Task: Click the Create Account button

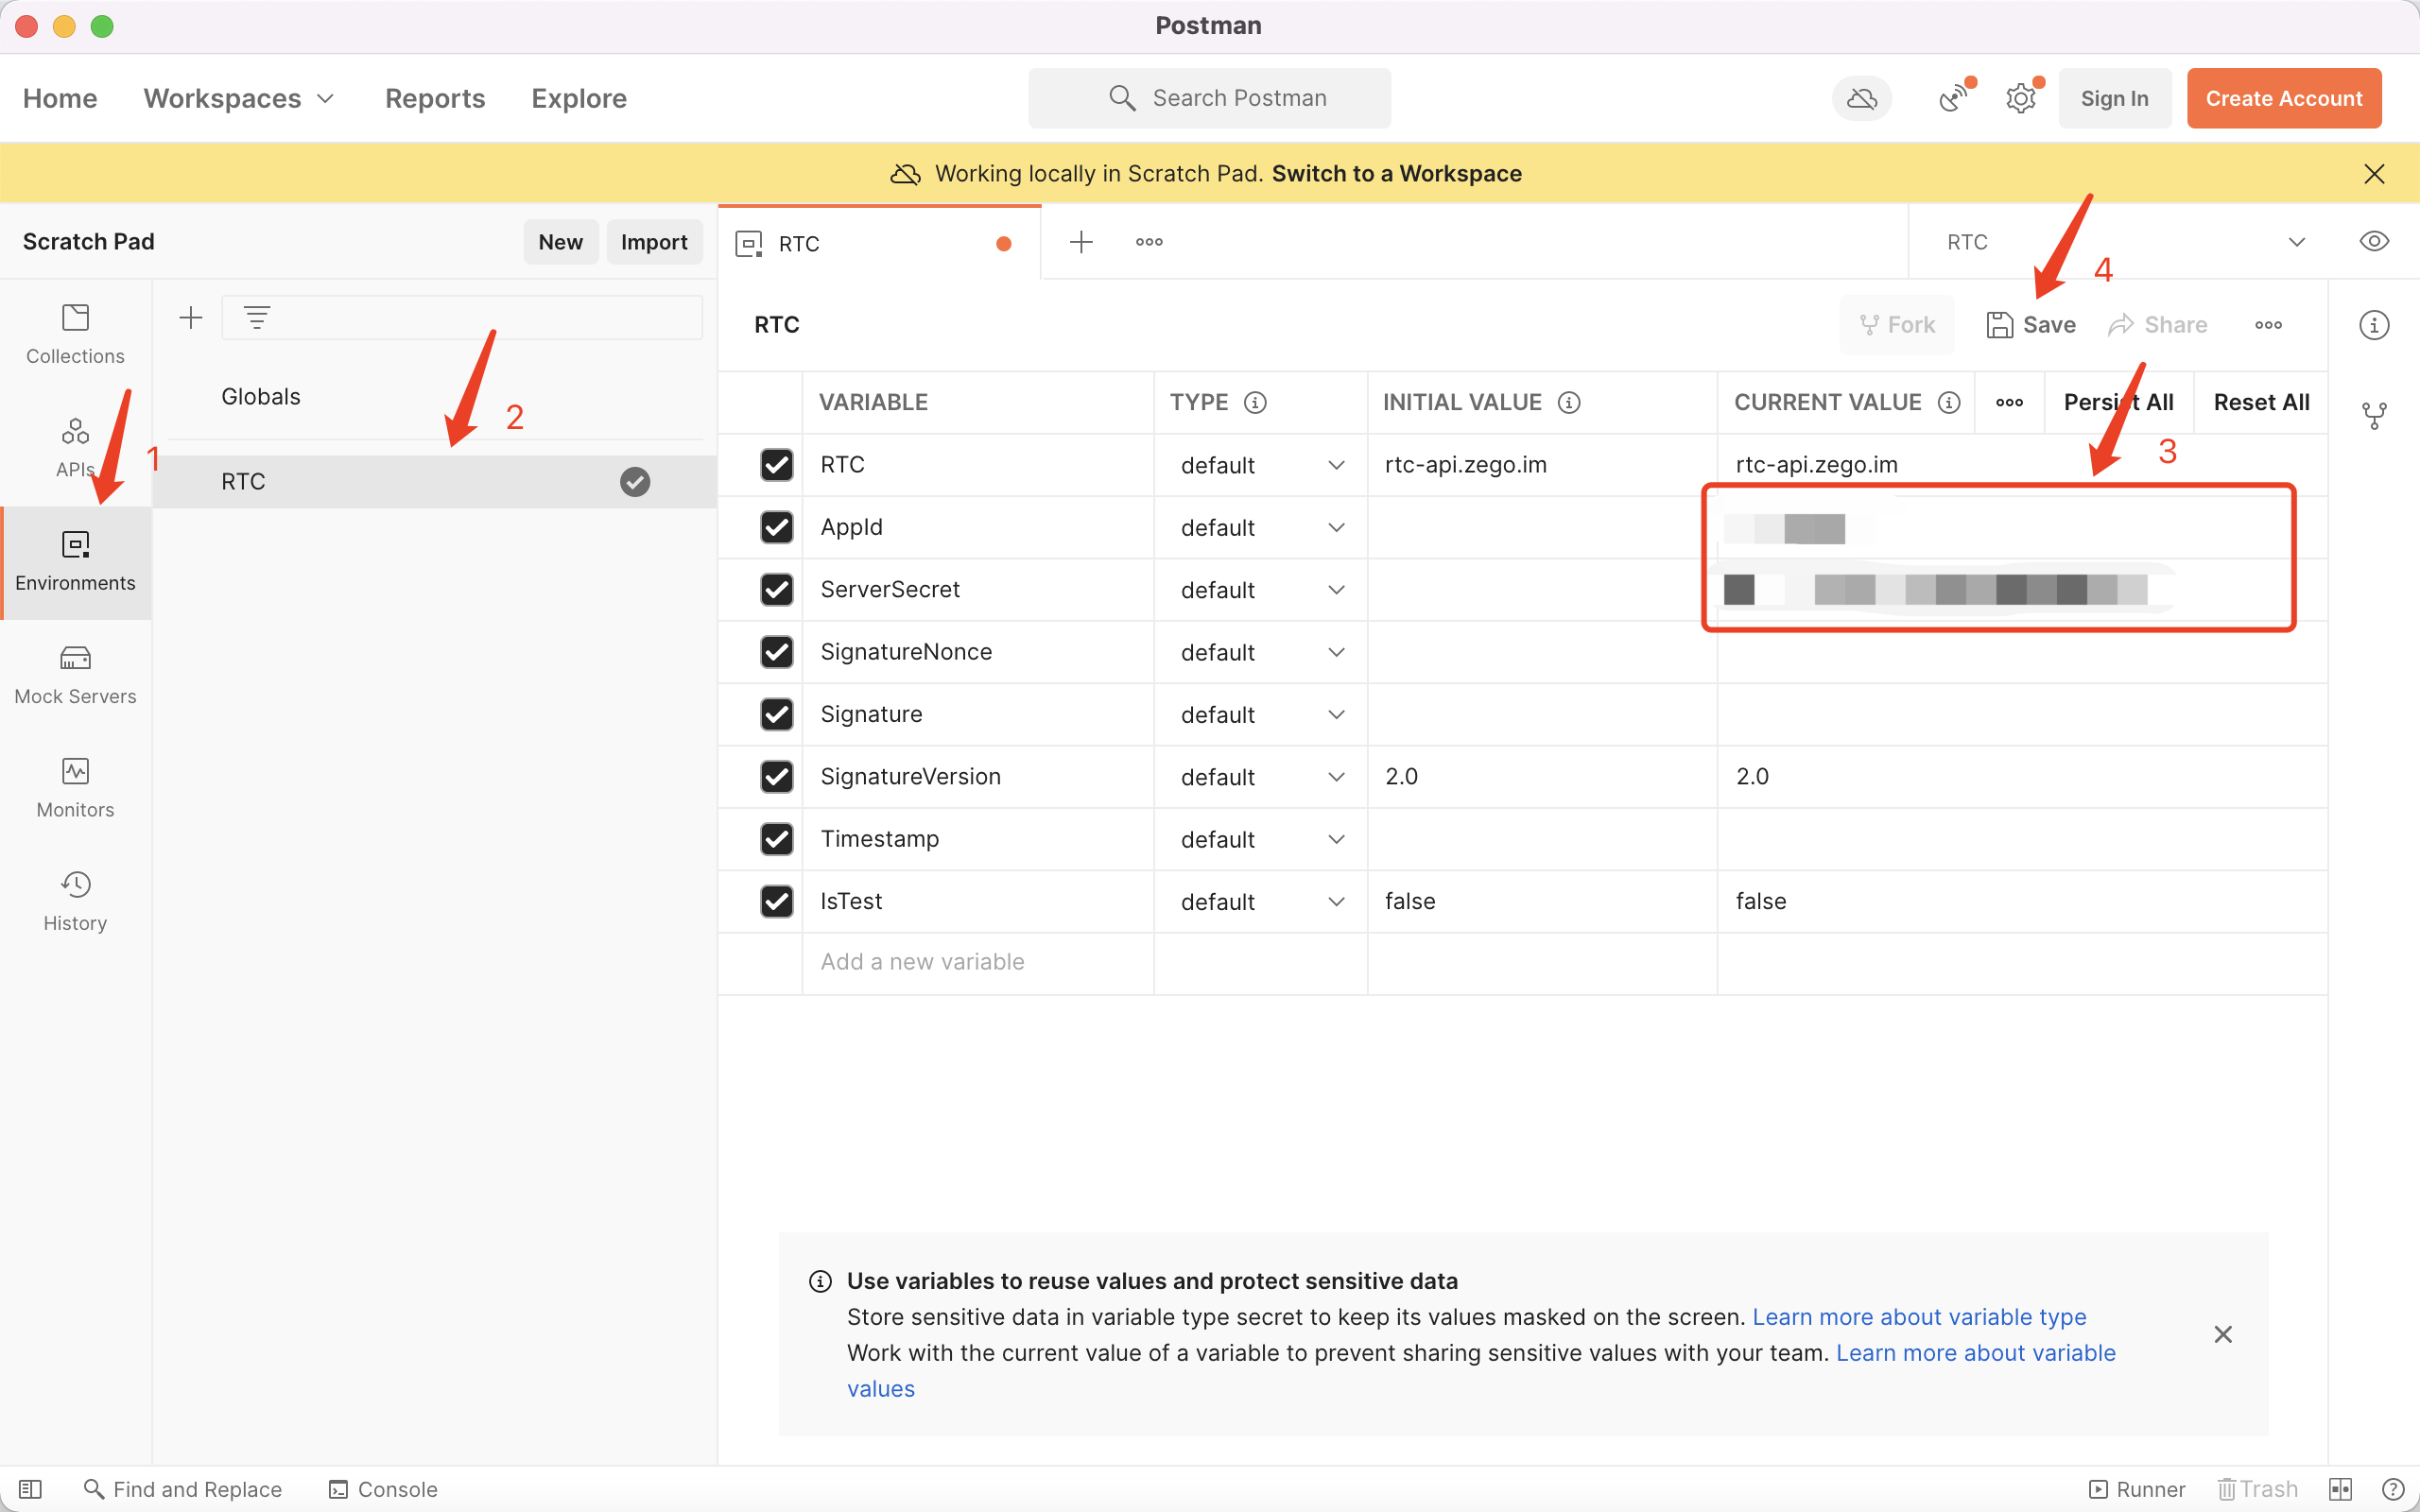Action: pos(2283,98)
